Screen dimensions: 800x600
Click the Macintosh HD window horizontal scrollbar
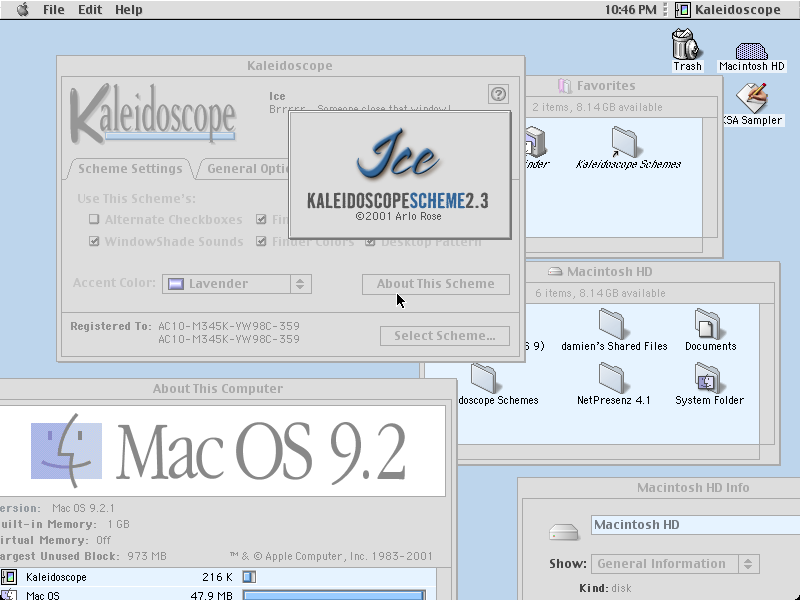click(608, 452)
